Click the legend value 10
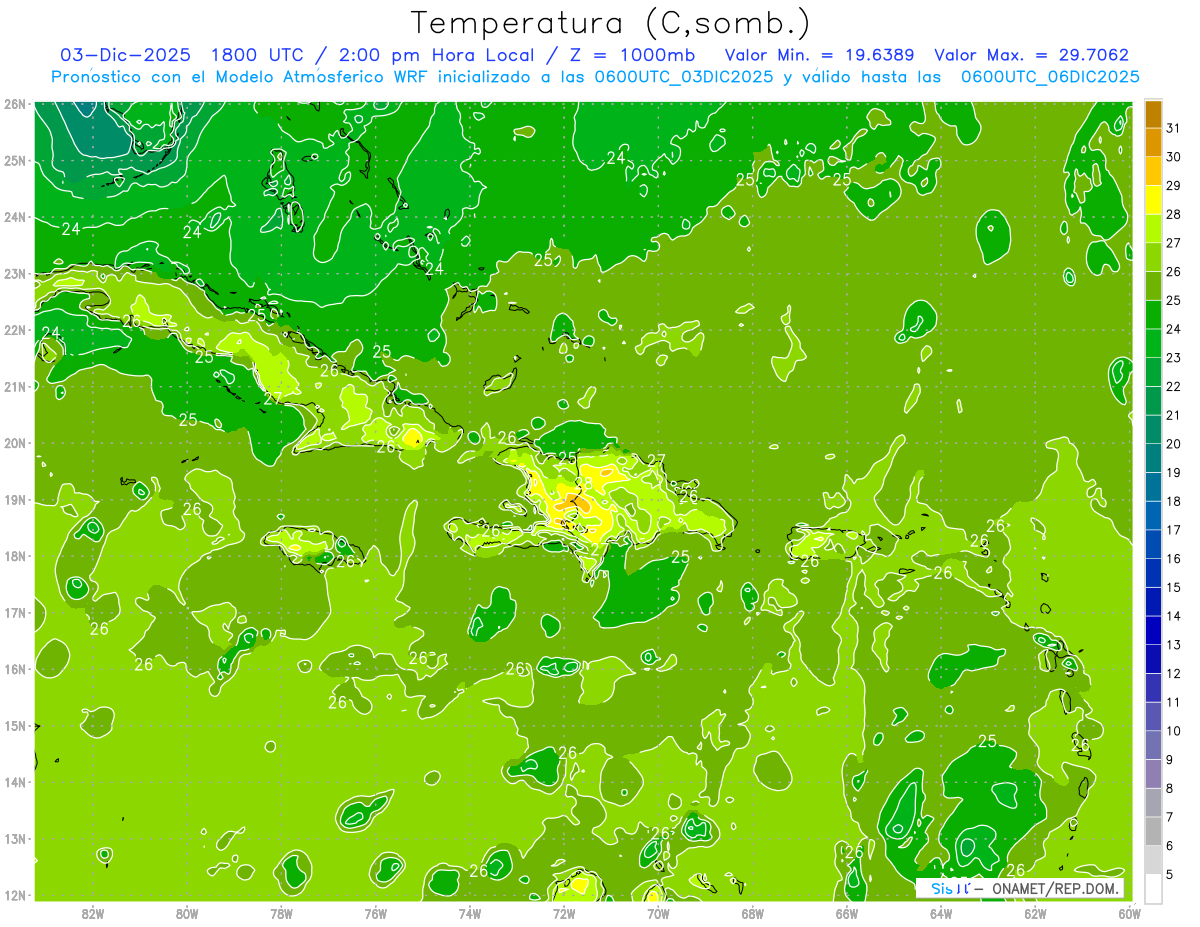 pyautogui.click(x=1173, y=731)
